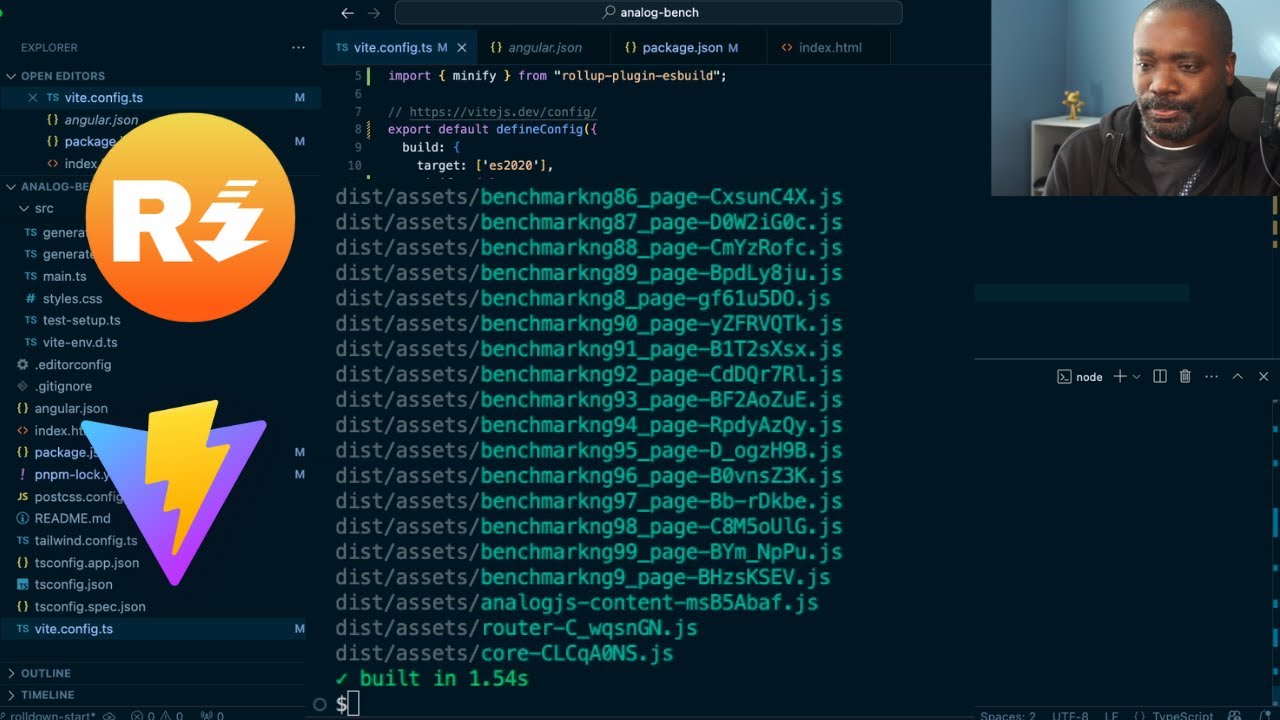Image resolution: width=1280 pixels, height=720 pixels.
Task: Maximize the terminal panel with the caret
Action: 1238,376
